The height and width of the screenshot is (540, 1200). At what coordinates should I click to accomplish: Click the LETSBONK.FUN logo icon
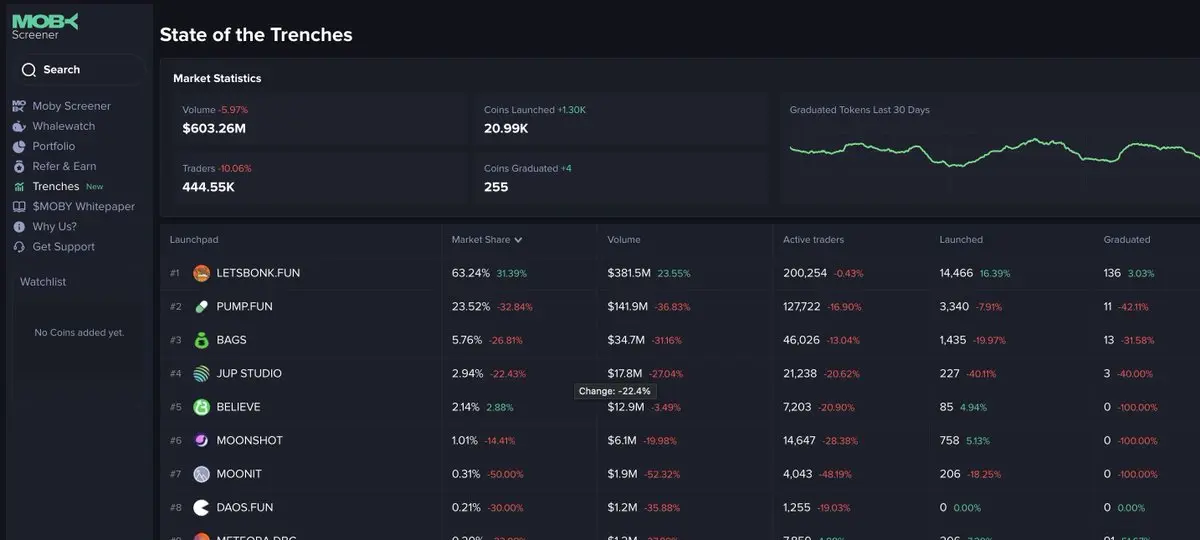point(201,273)
